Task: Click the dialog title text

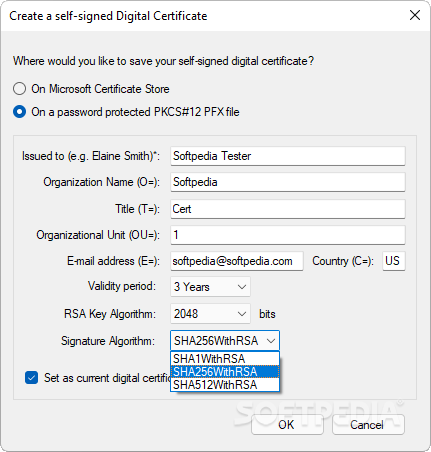Action: click(108, 16)
